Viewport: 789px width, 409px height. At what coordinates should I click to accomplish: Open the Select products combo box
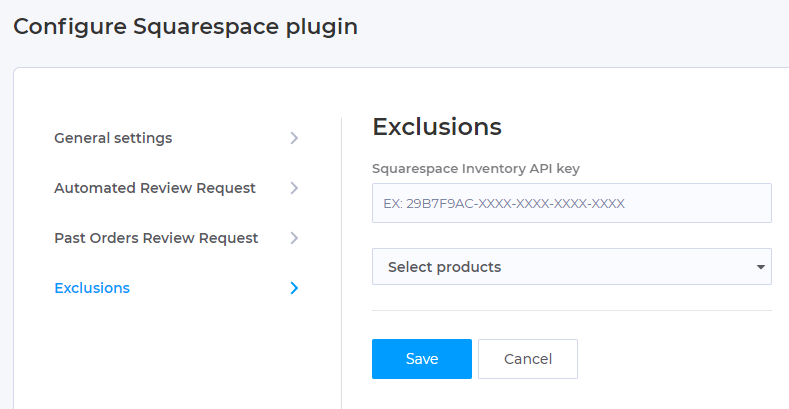tap(572, 267)
